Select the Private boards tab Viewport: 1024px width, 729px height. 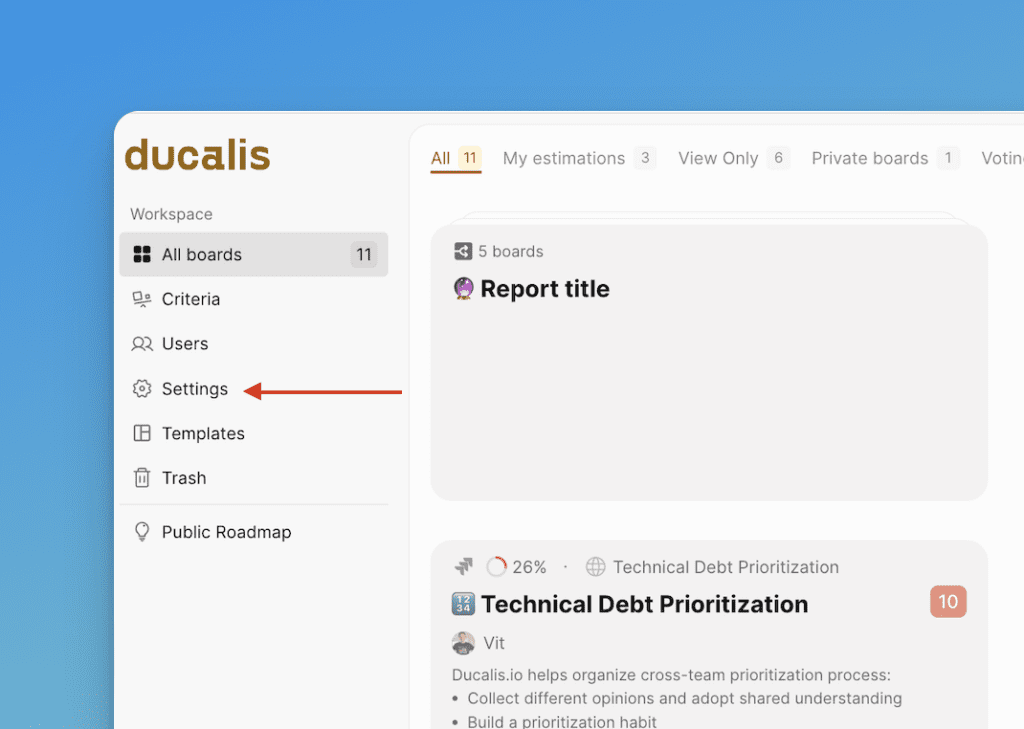point(869,158)
